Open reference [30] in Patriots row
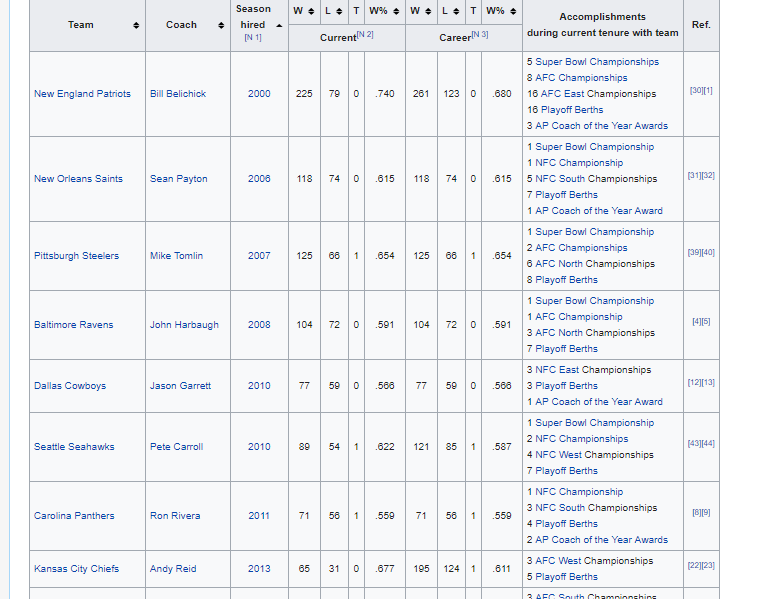Screen dimensions: 771x599 [x=695, y=90]
